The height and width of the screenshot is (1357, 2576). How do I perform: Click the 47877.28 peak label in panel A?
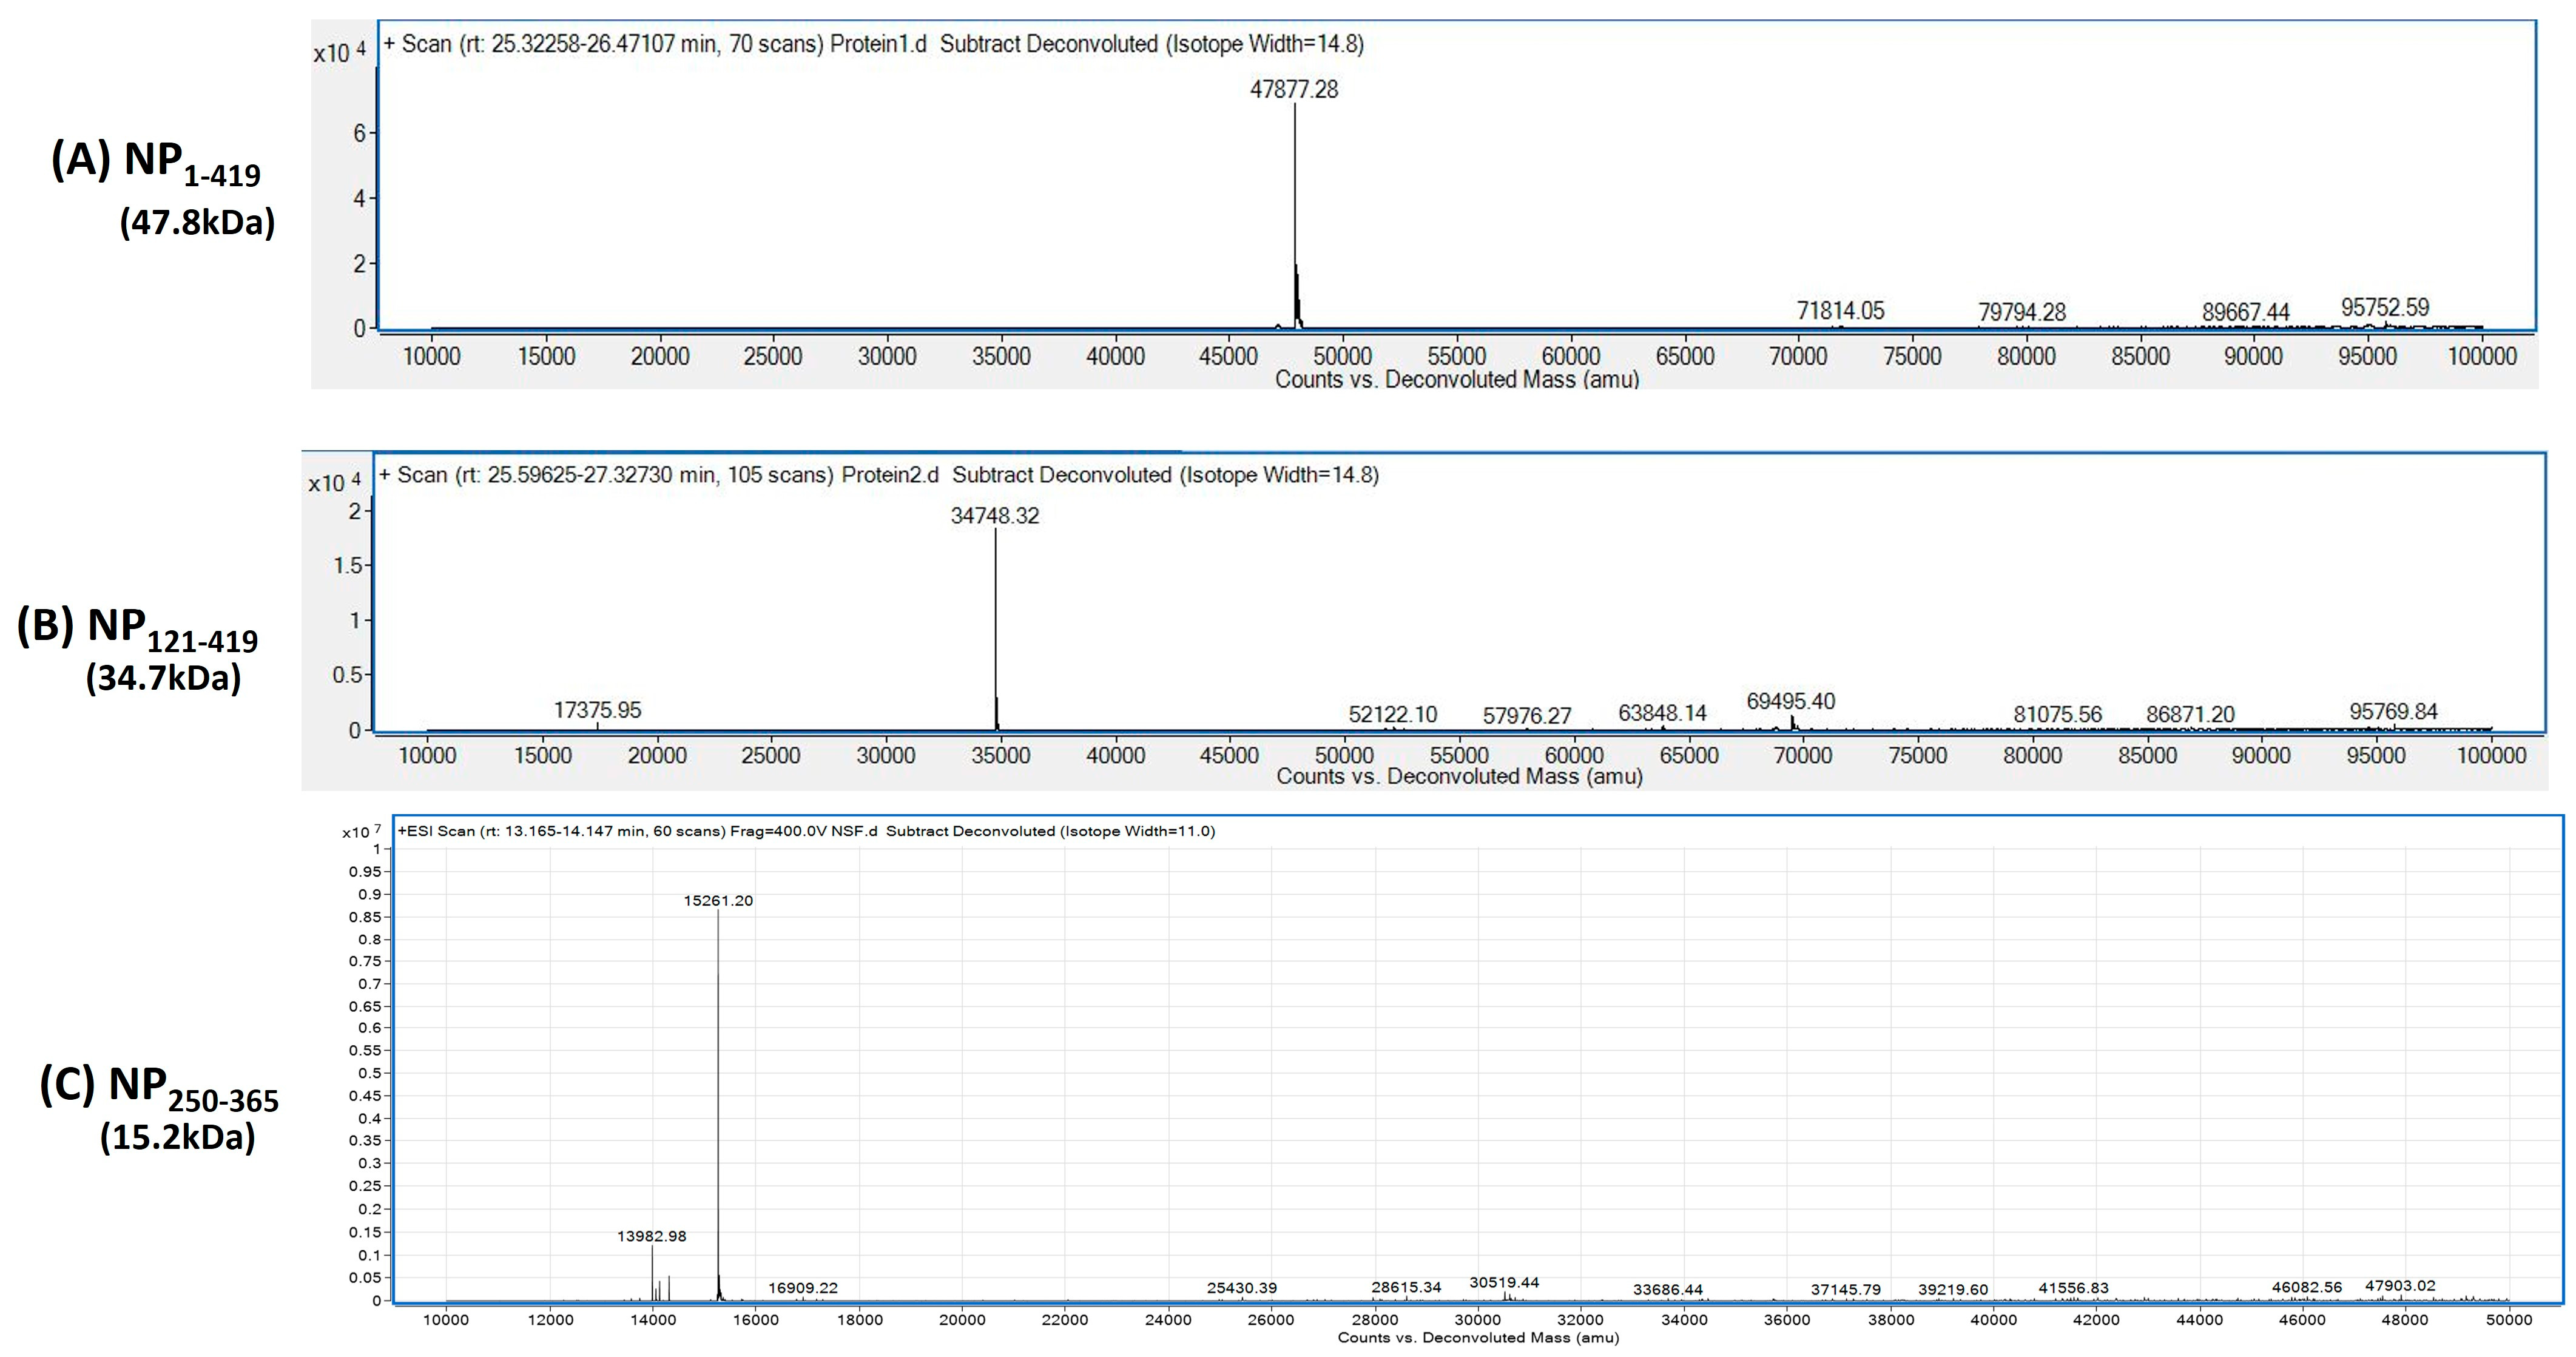[1293, 89]
